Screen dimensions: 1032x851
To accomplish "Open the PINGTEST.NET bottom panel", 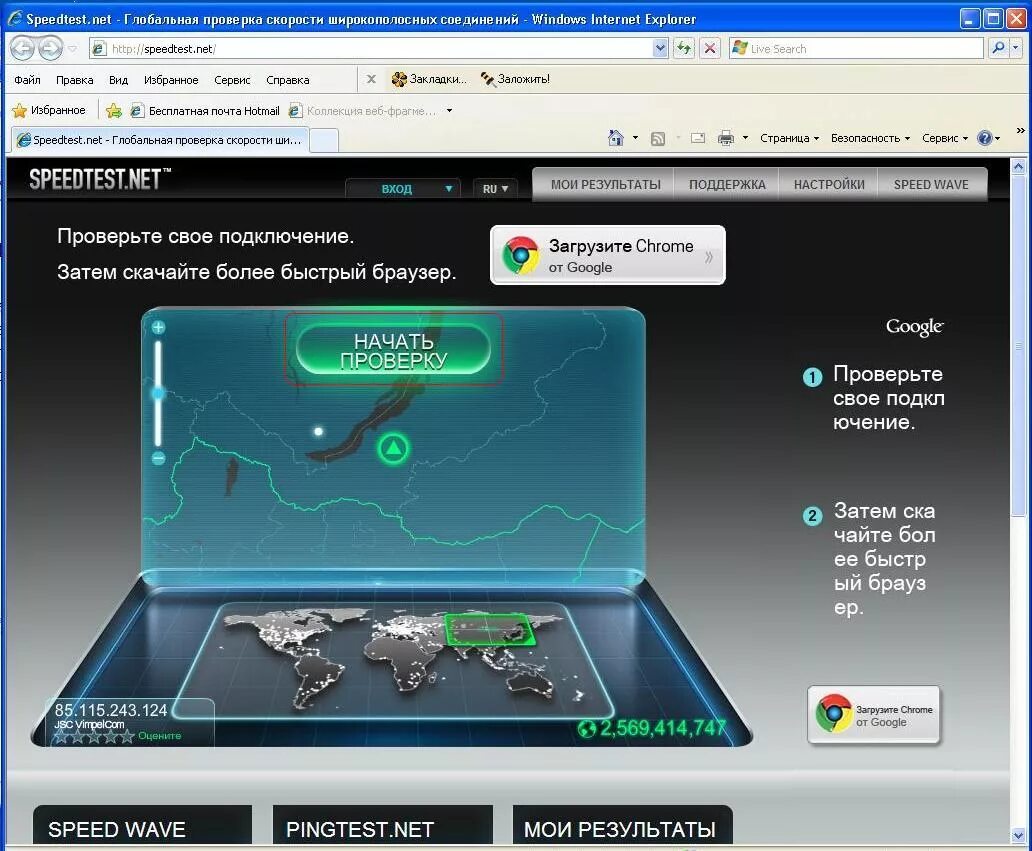I will (x=382, y=825).
